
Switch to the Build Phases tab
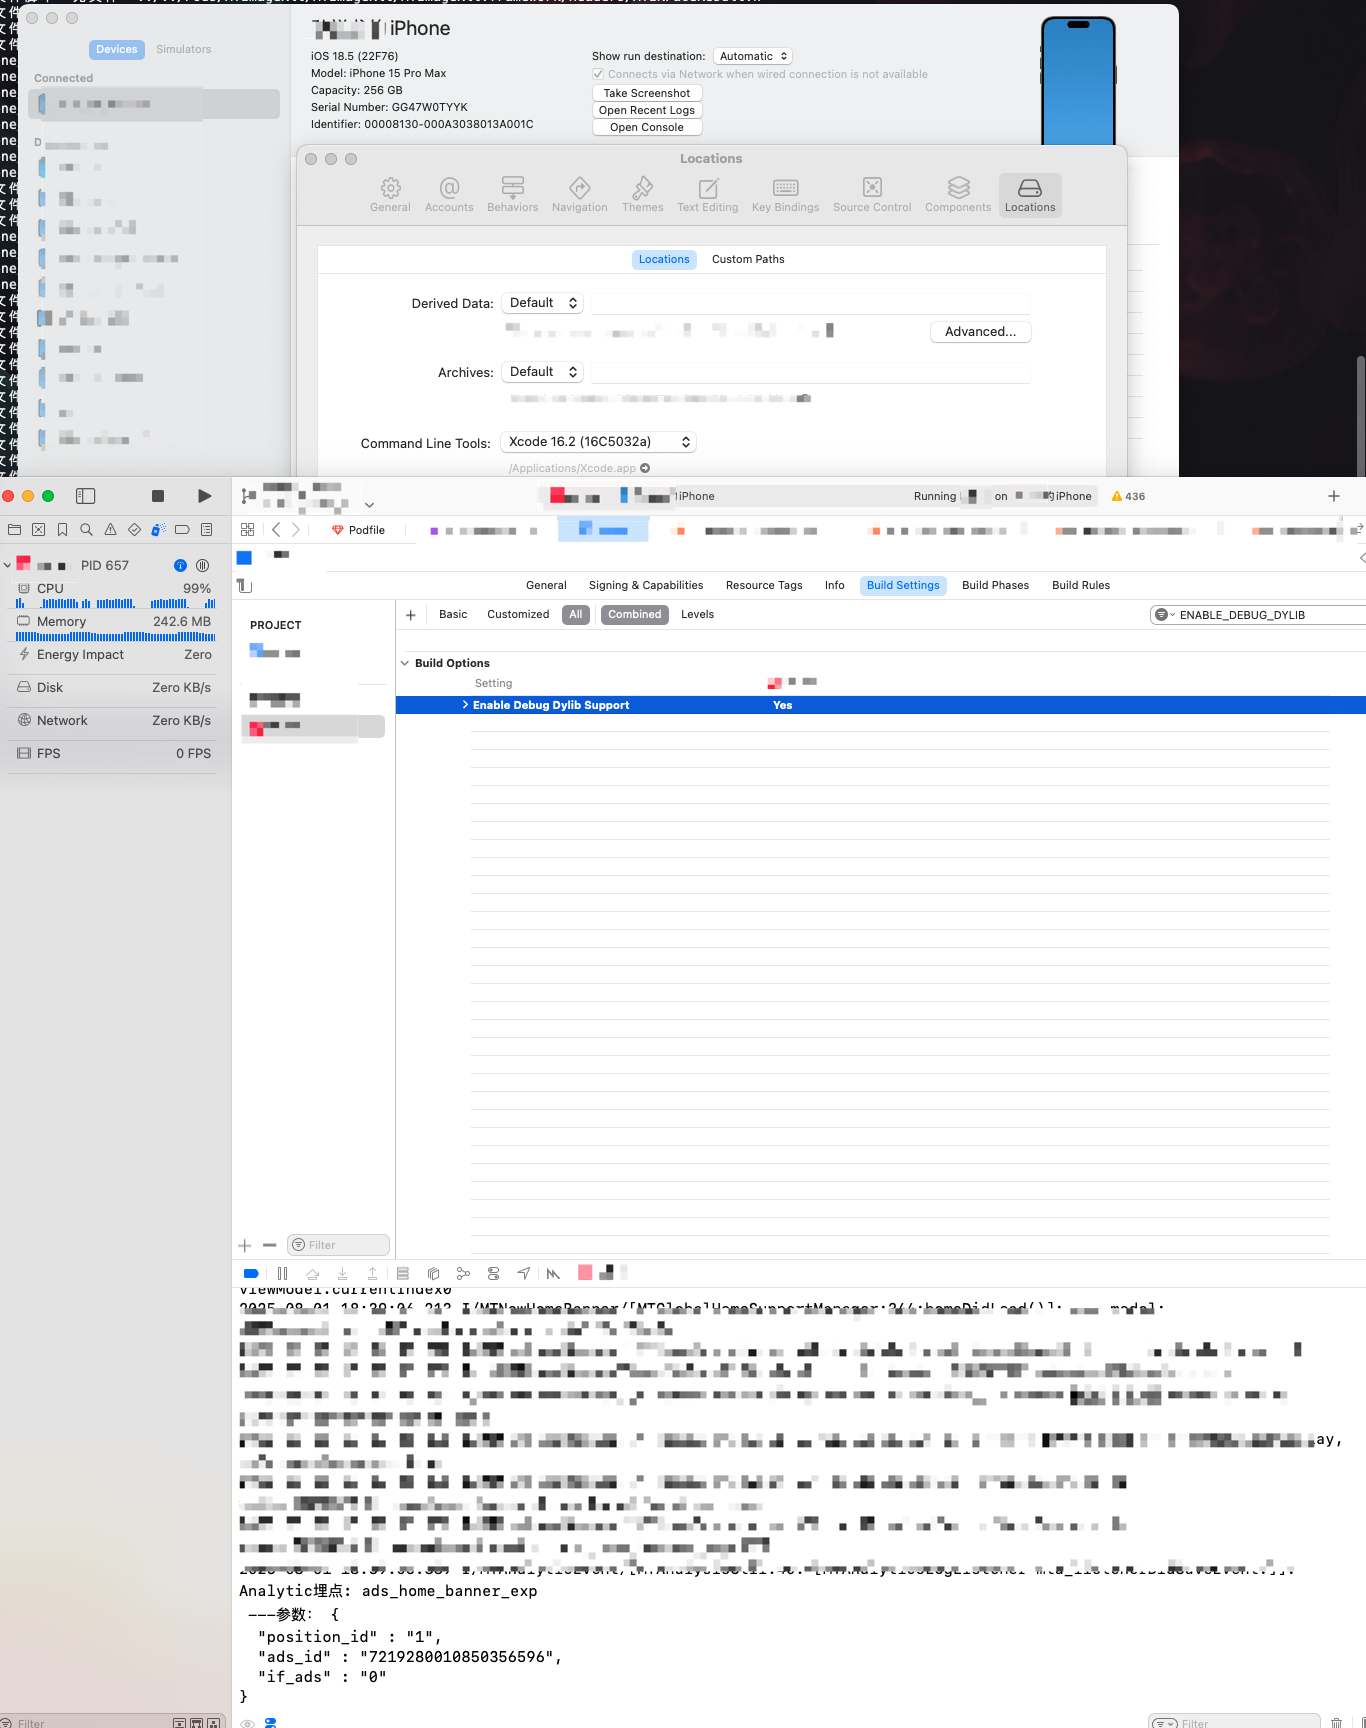[x=995, y=586]
